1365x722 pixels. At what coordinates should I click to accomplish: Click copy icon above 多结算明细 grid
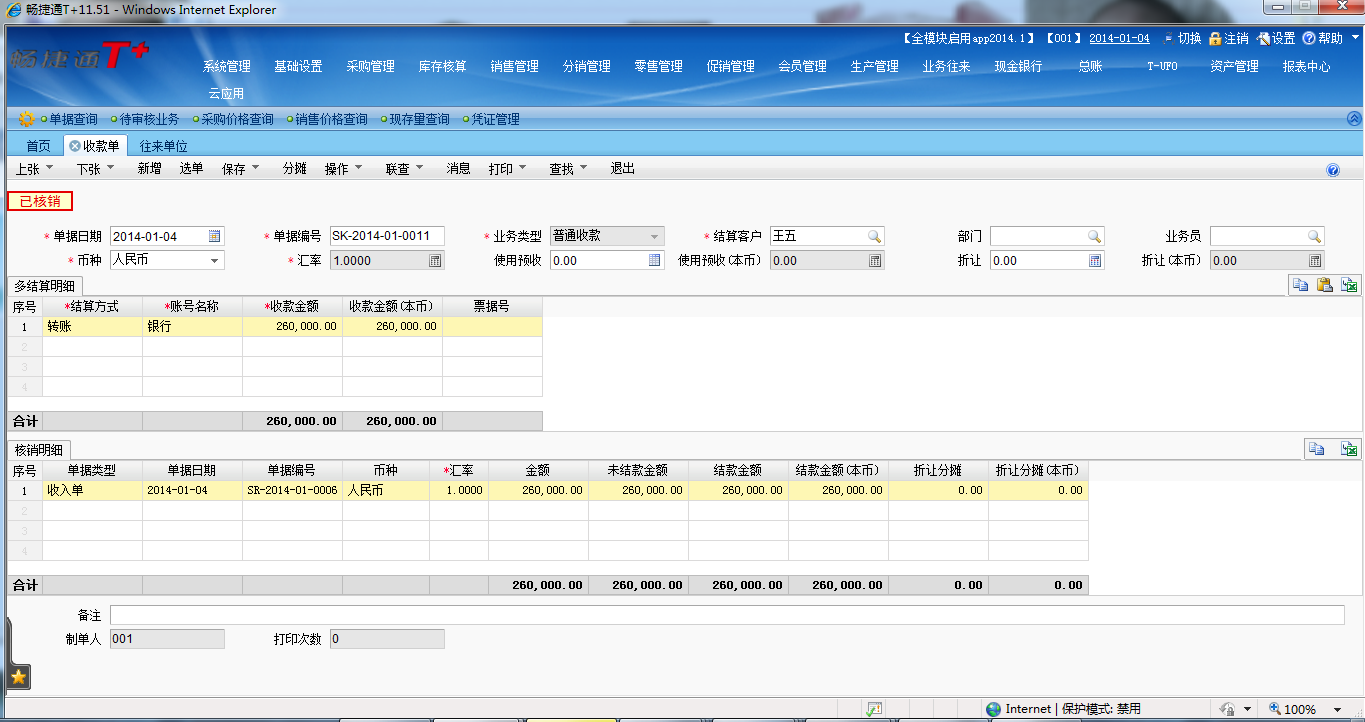(1300, 285)
